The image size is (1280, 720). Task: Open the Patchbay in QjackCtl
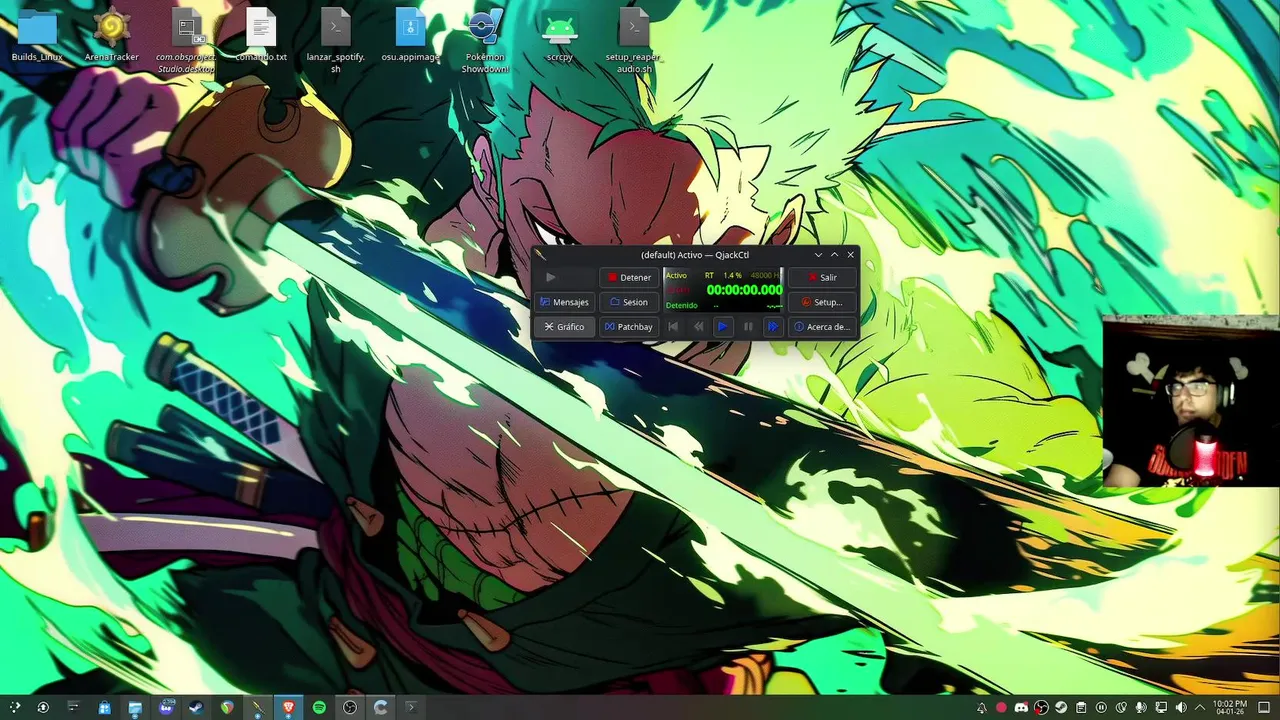[x=629, y=327]
